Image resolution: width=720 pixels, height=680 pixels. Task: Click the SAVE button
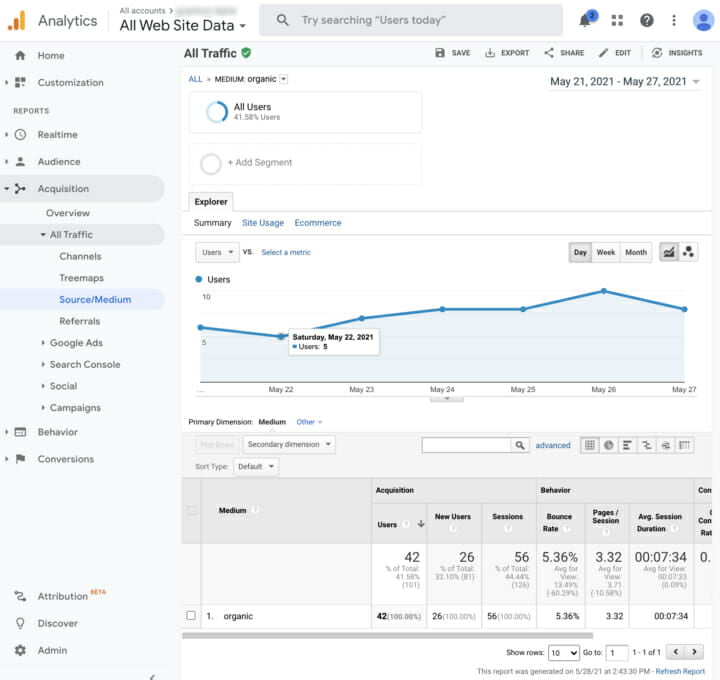(x=453, y=53)
